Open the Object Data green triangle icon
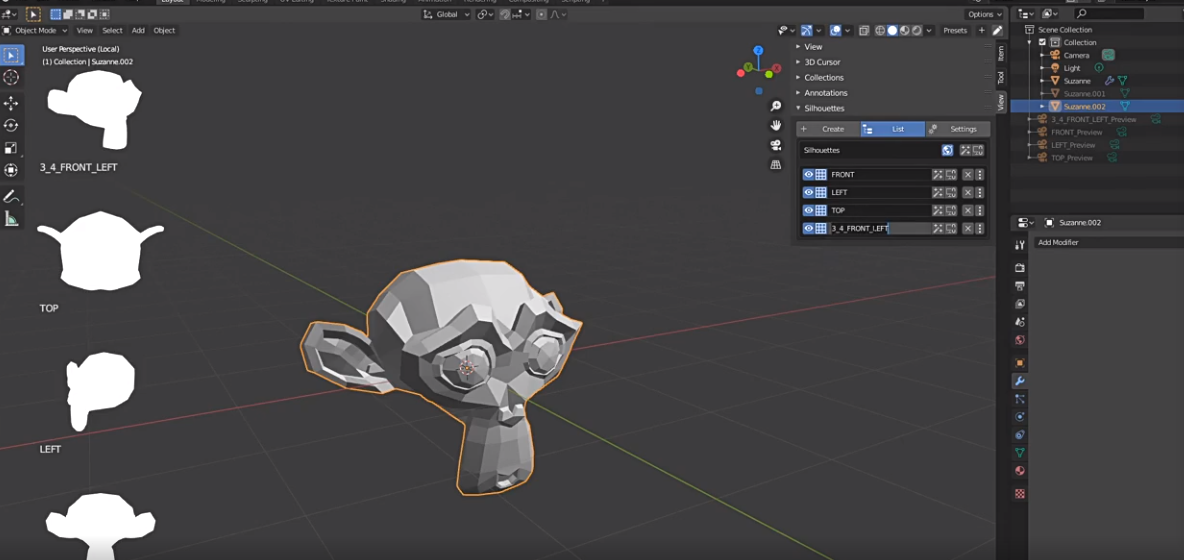The width and height of the screenshot is (1184, 560). click(1020, 453)
